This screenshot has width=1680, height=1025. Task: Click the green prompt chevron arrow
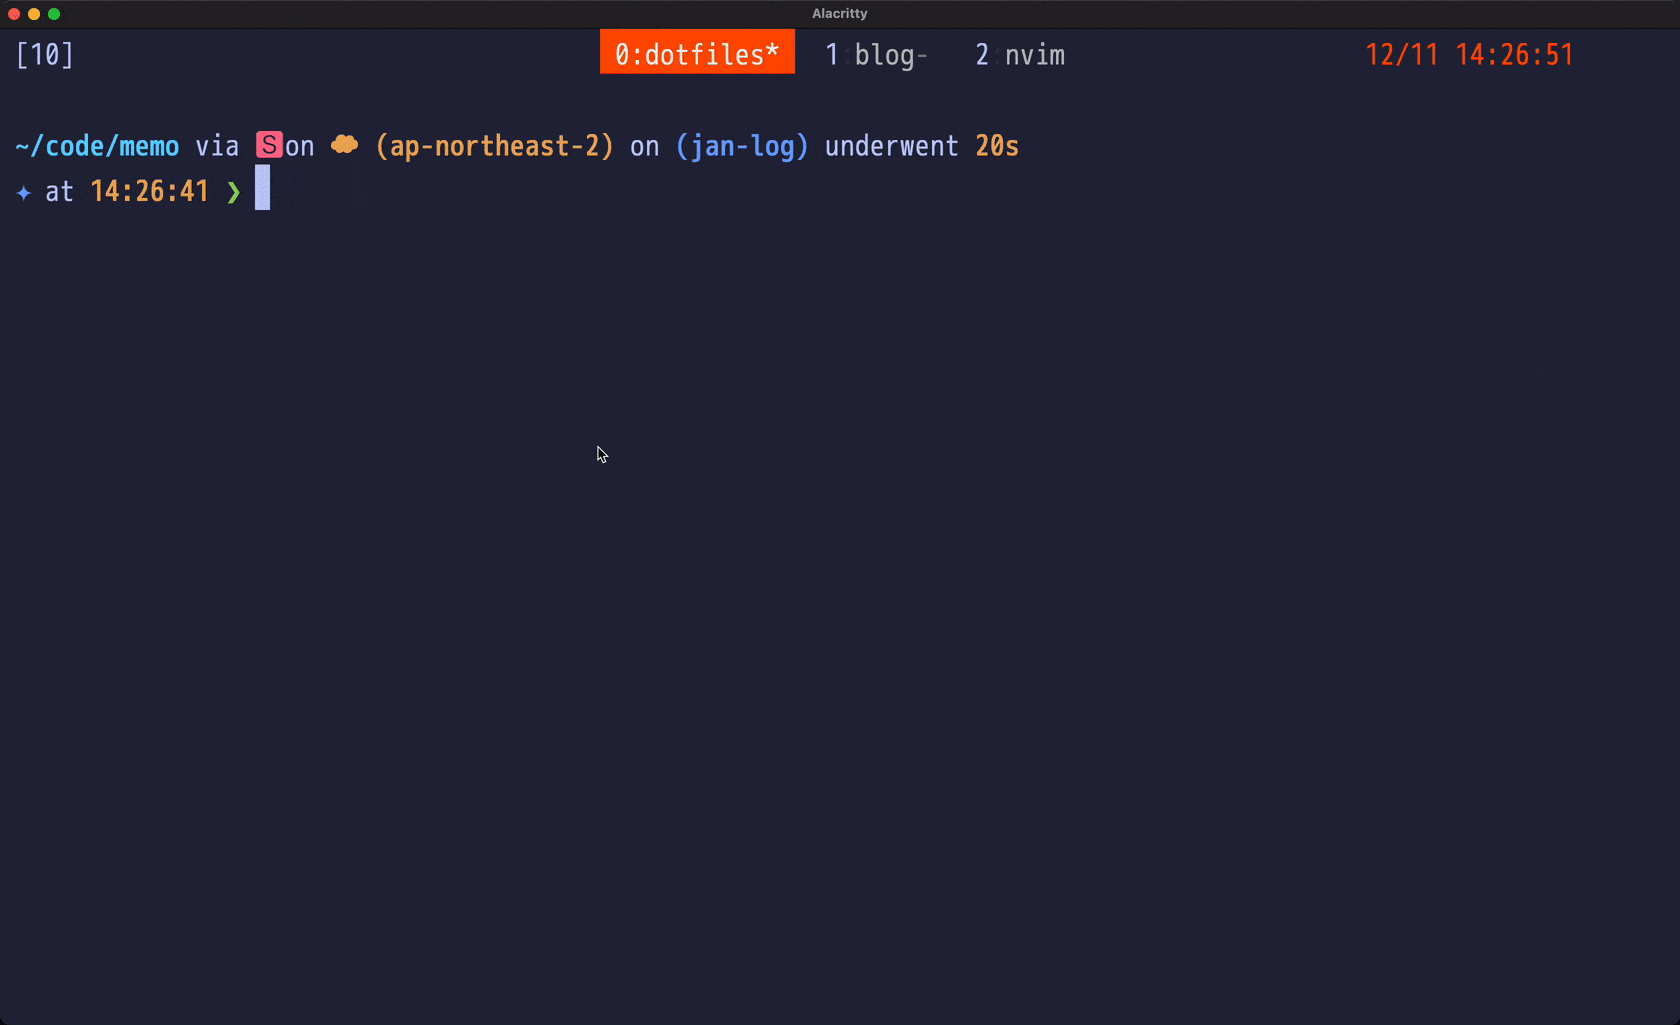pyautogui.click(x=233, y=192)
